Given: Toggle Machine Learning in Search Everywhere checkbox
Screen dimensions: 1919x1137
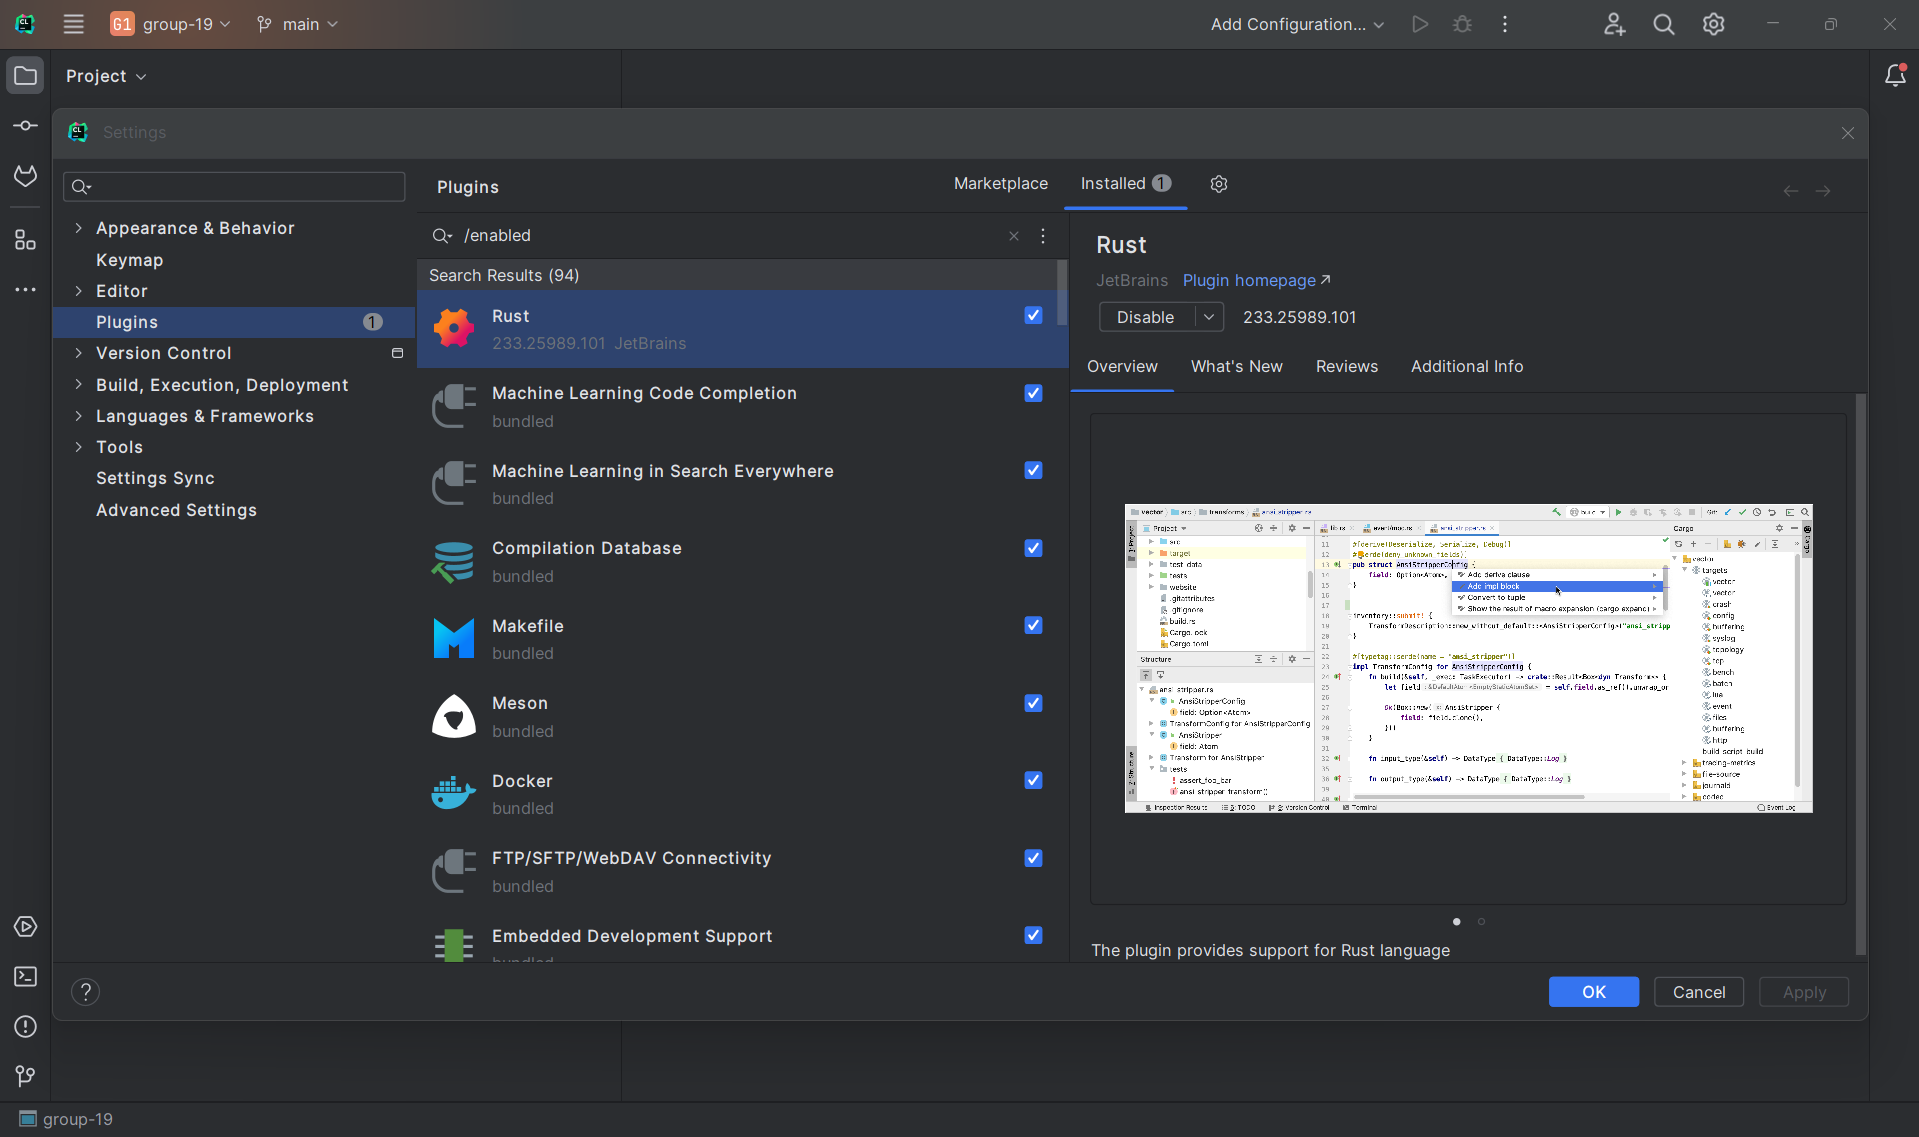Looking at the screenshot, I should pos(1034,470).
